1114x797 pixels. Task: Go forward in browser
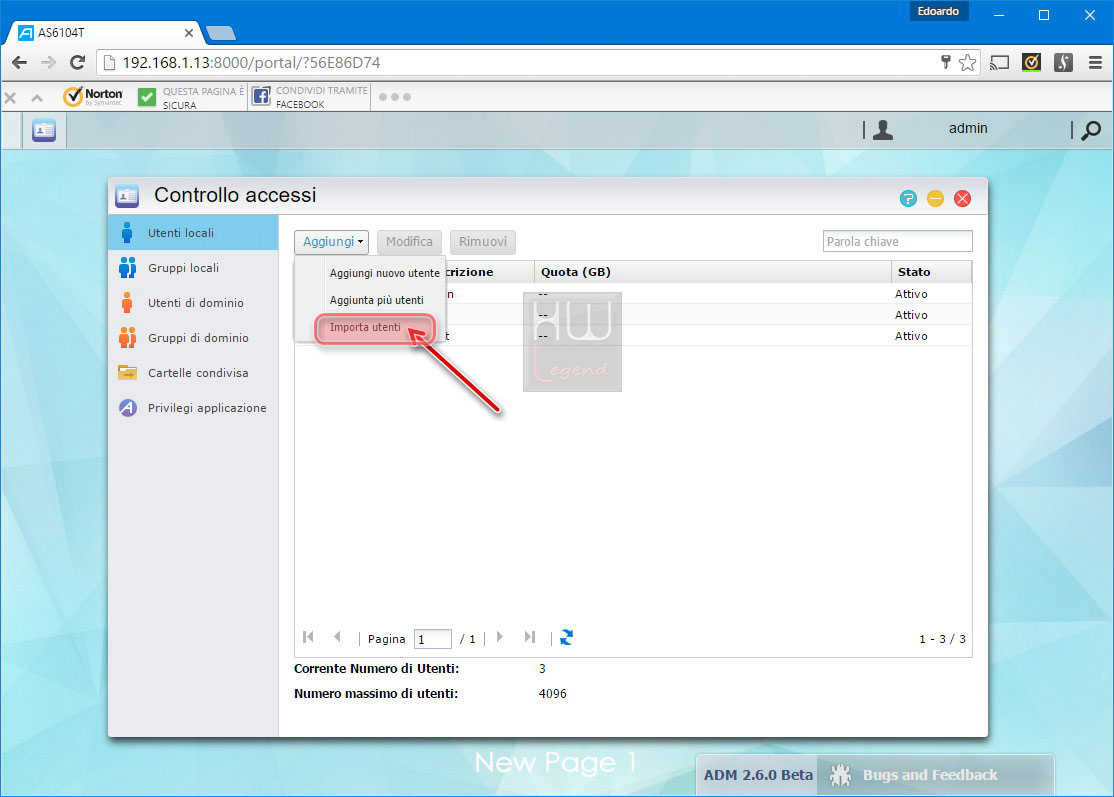click(48, 63)
